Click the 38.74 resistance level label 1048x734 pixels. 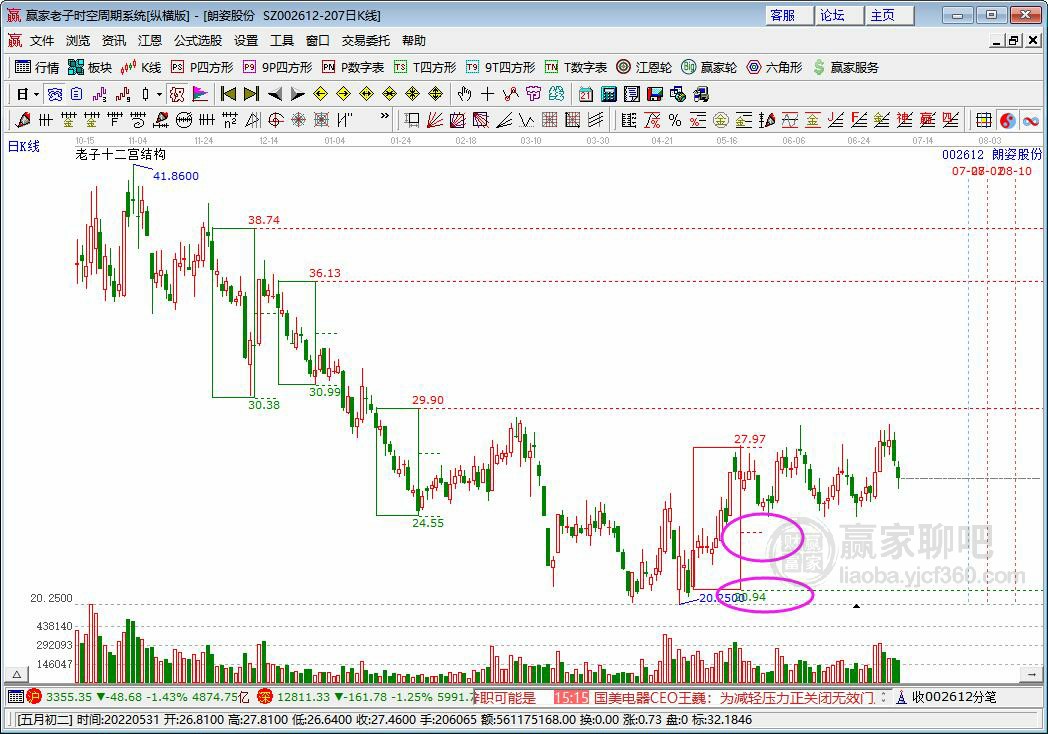(263, 220)
